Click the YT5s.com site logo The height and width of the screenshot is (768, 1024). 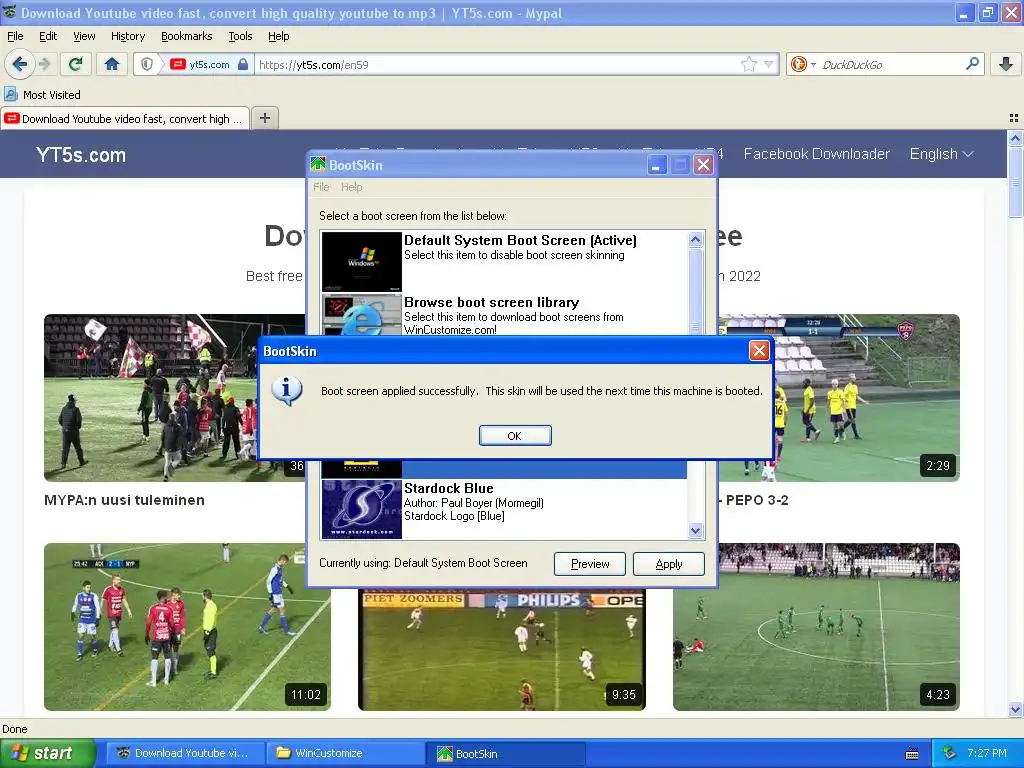click(81, 155)
